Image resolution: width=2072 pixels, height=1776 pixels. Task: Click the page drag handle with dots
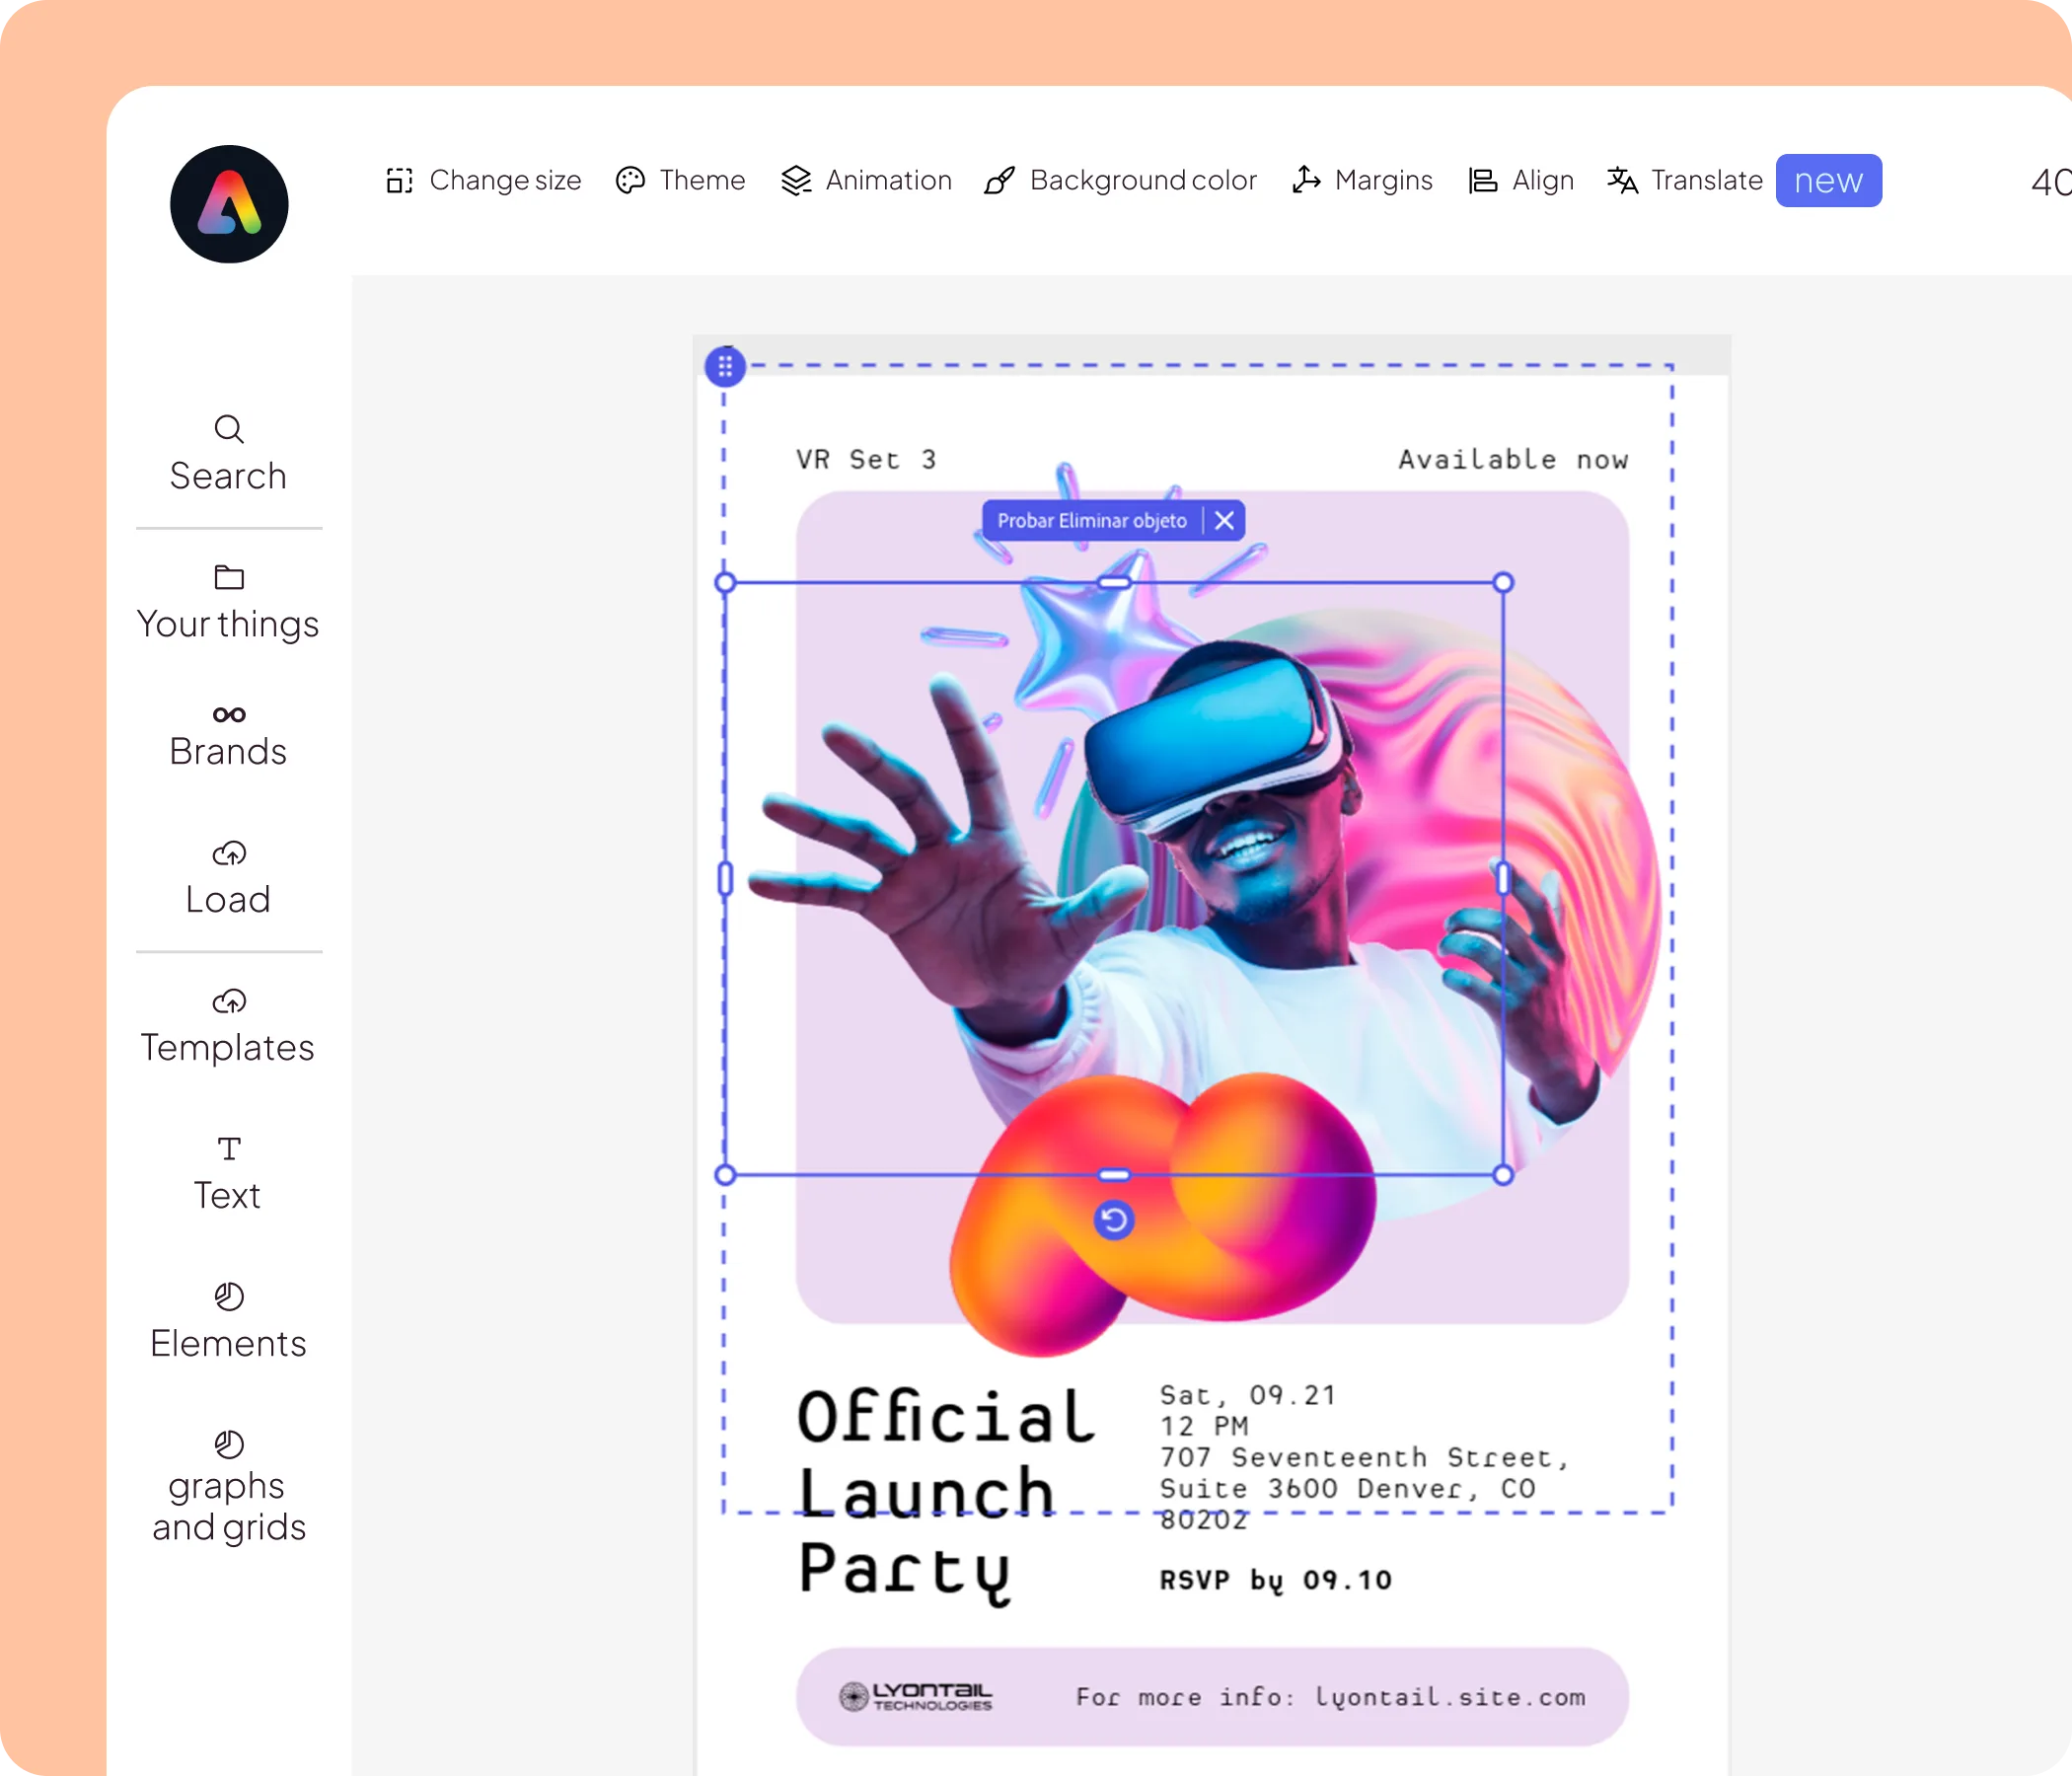pos(725,367)
